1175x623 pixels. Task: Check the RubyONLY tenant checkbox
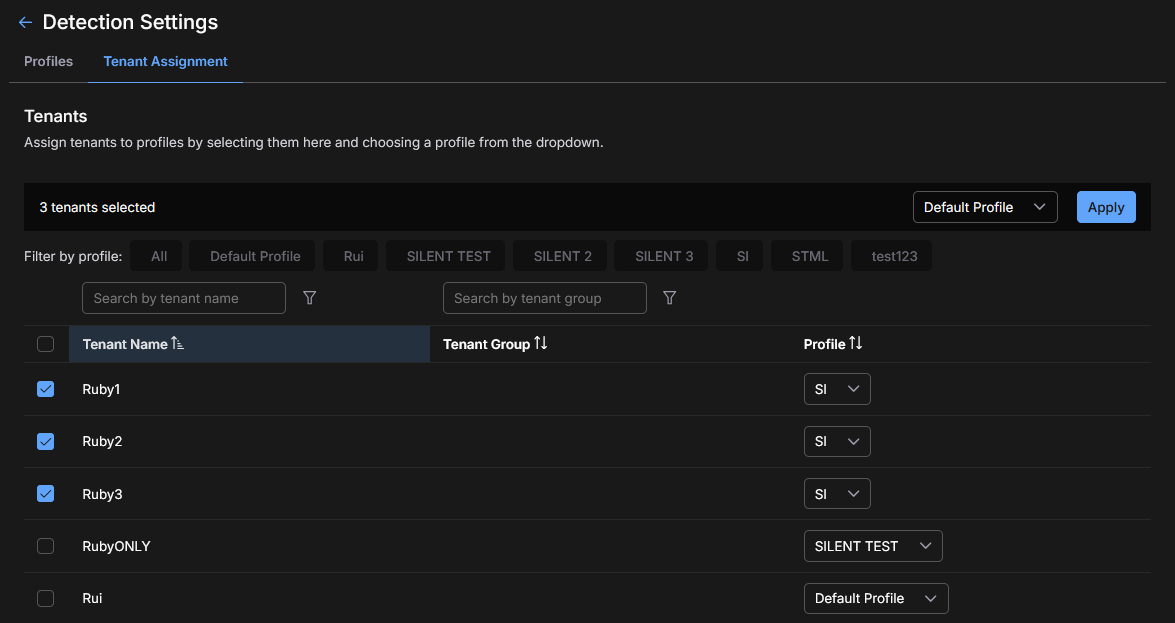click(x=45, y=546)
